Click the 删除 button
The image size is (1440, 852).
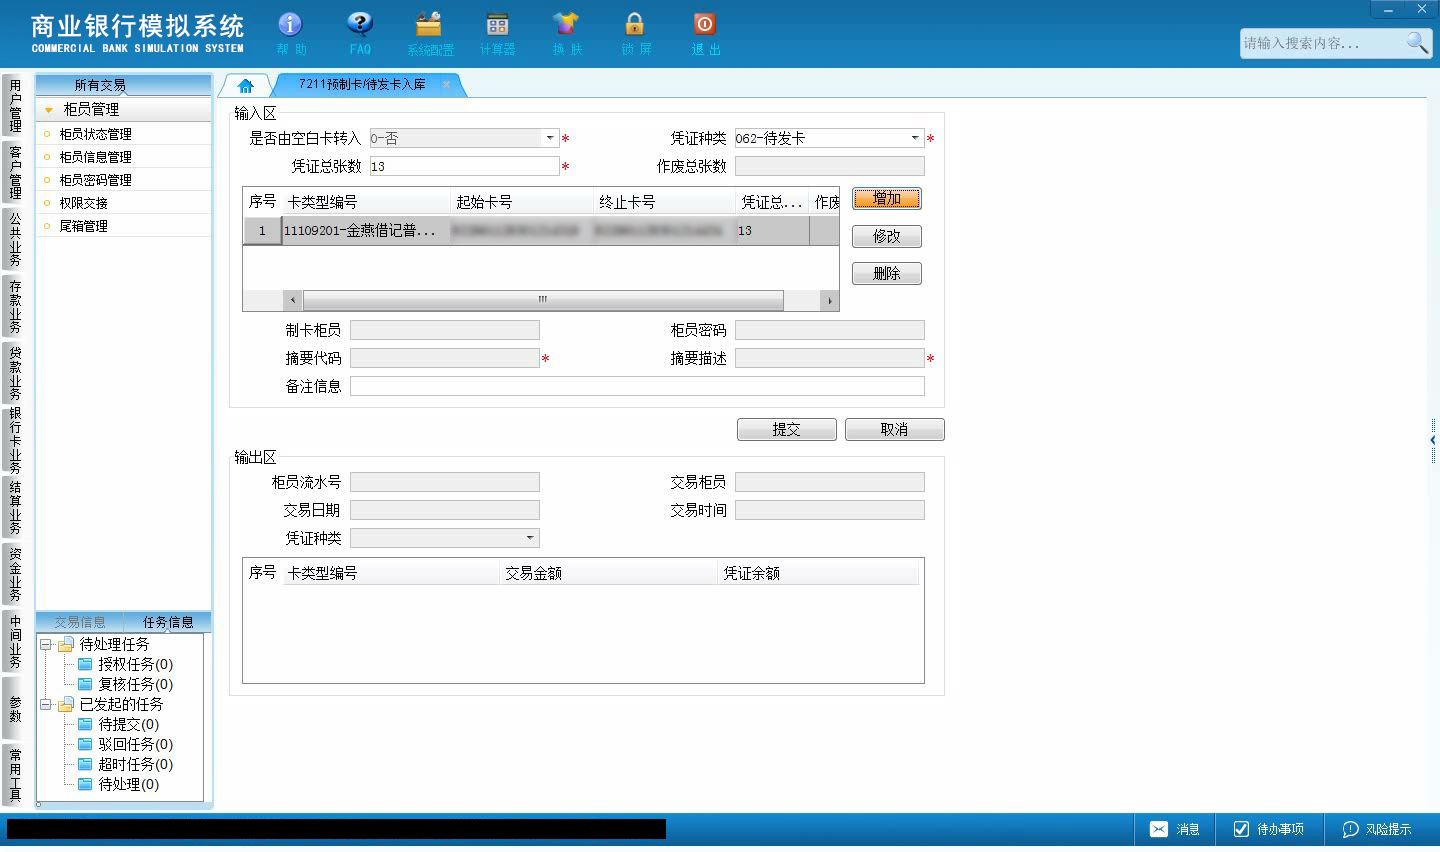887,273
